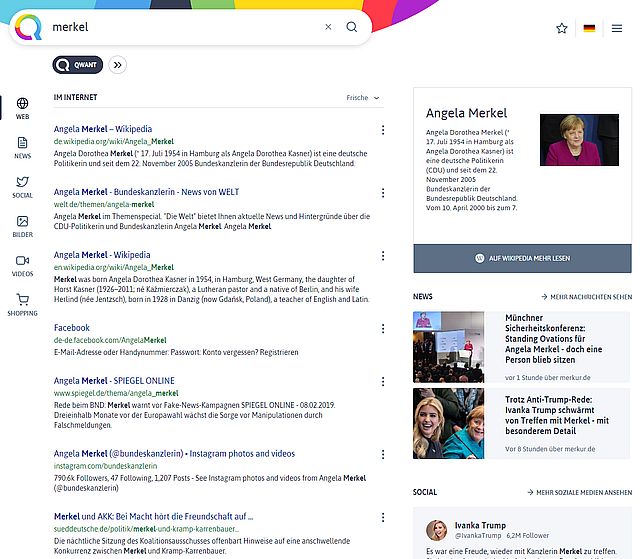Click Ivanka Trump profile avatar
This screenshot has height=559, width=640.
[x=436, y=530]
